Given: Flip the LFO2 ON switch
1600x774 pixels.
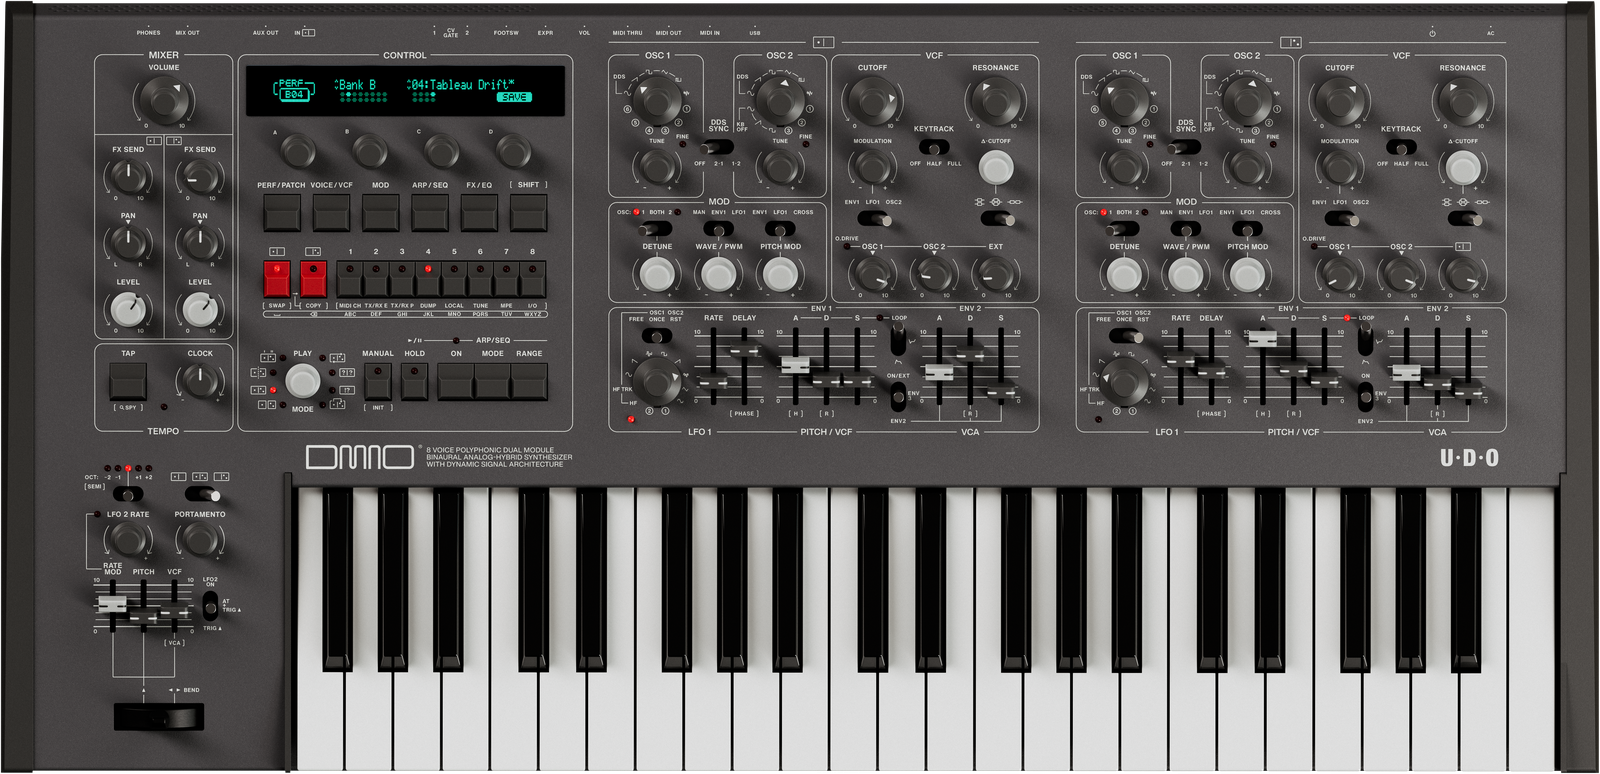Looking at the screenshot, I should [210, 605].
